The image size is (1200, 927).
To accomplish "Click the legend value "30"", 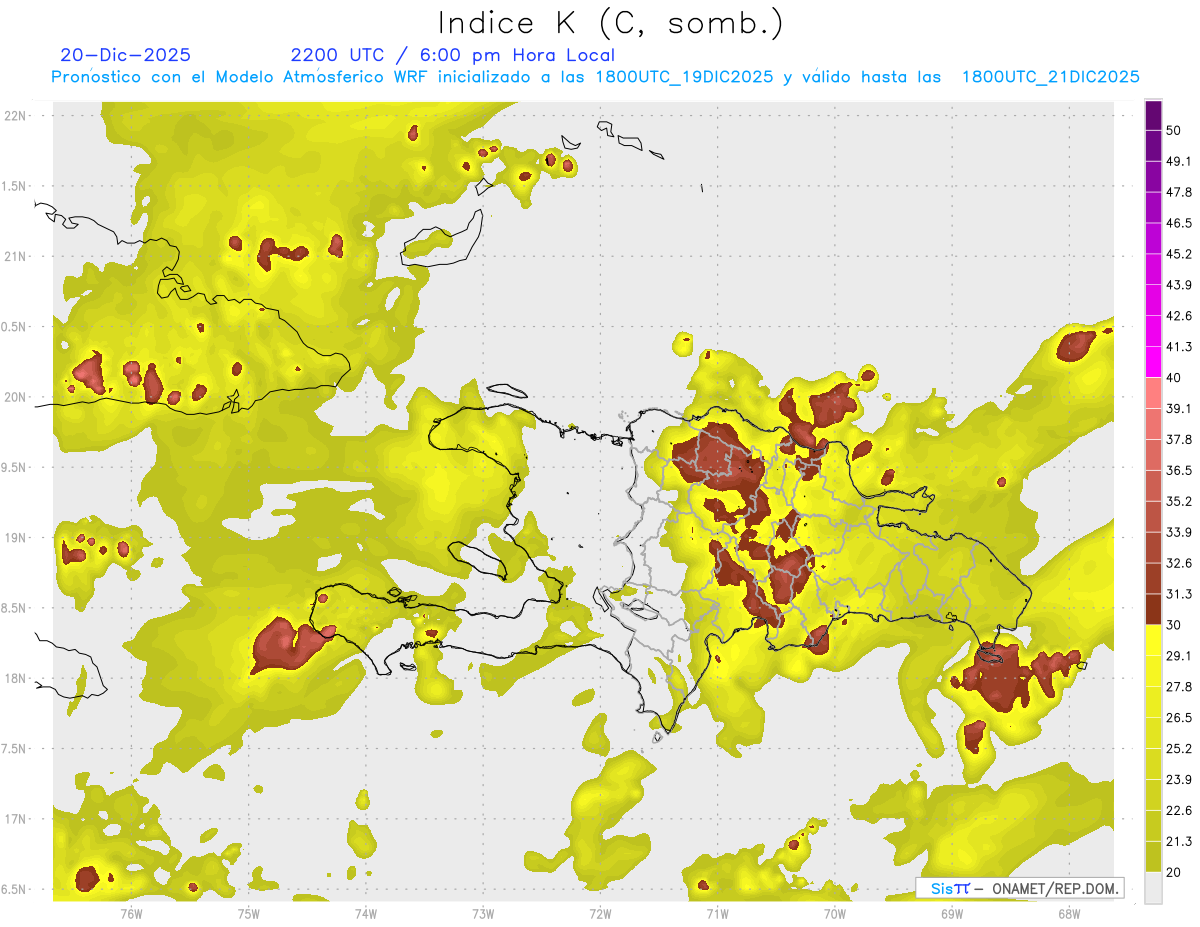I will [x=1174, y=625].
